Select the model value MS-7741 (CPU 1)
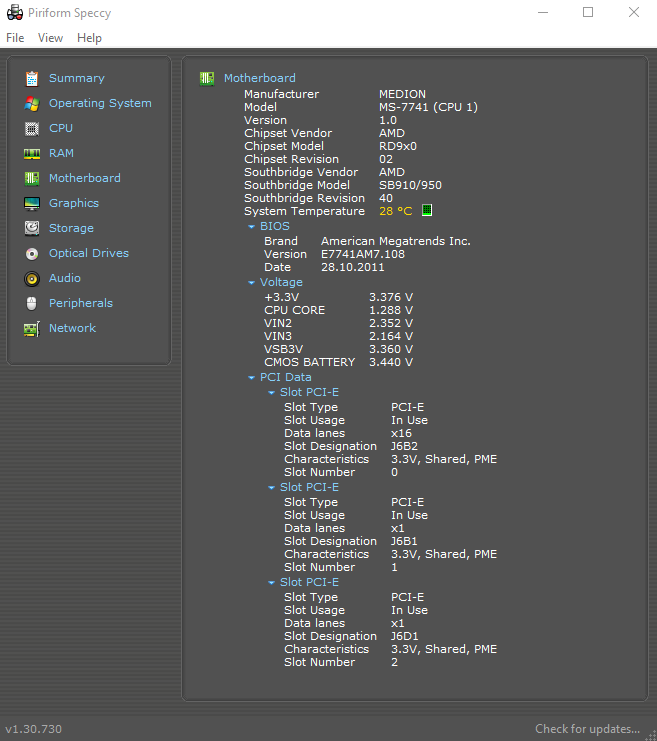This screenshot has width=657, height=741. pyautogui.click(x=428, y=107)
